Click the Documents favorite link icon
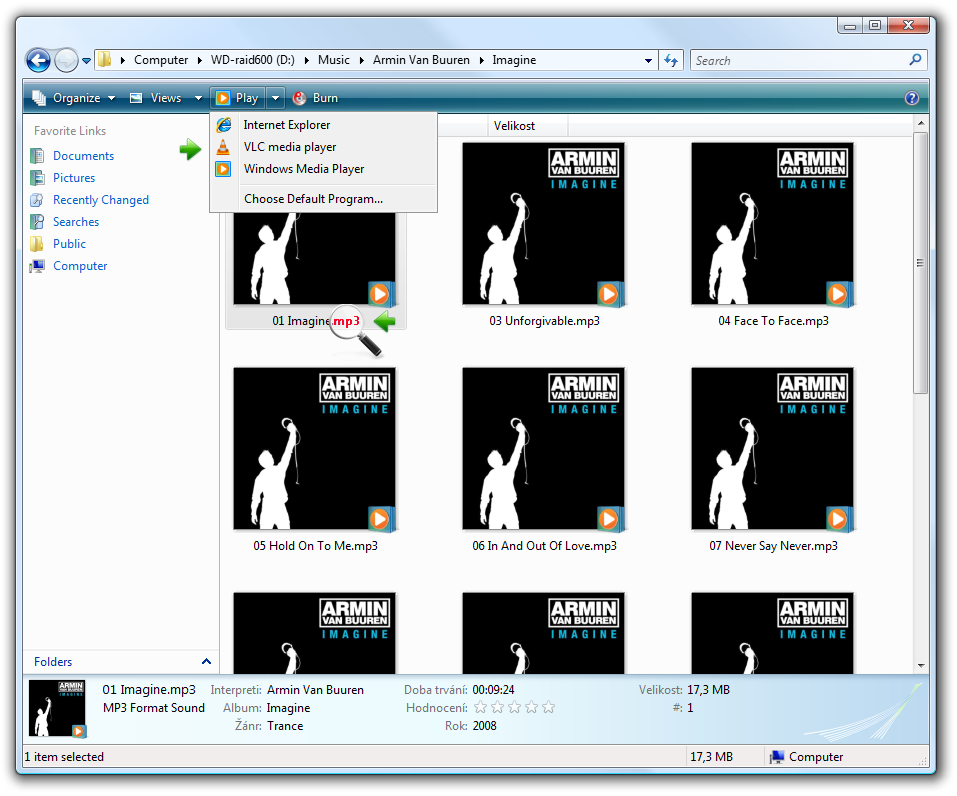This screenshot has height=796, width=957. click(37, 156)
